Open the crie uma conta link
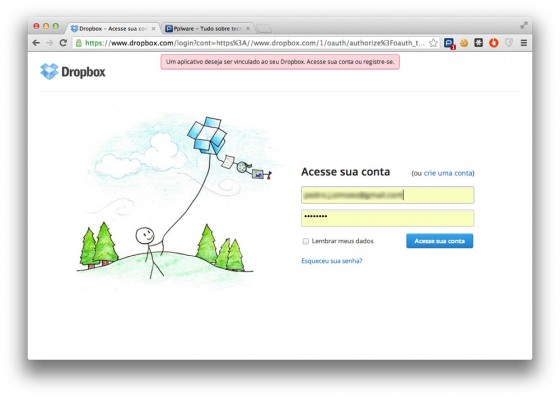Viewport: 560px width, 398px height. (448, 173)
